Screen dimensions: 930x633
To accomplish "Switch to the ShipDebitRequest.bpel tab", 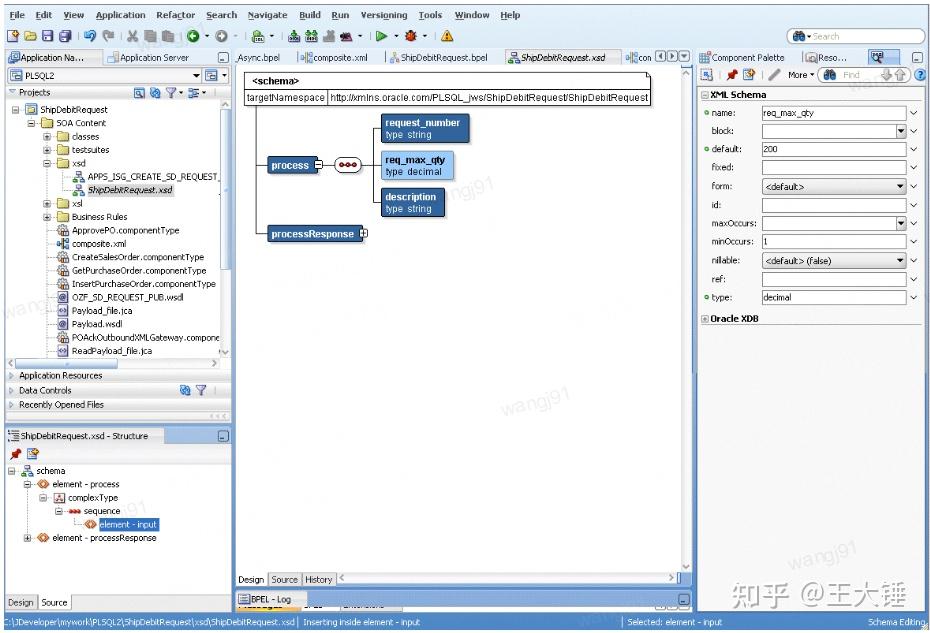I will coord(438,58).
